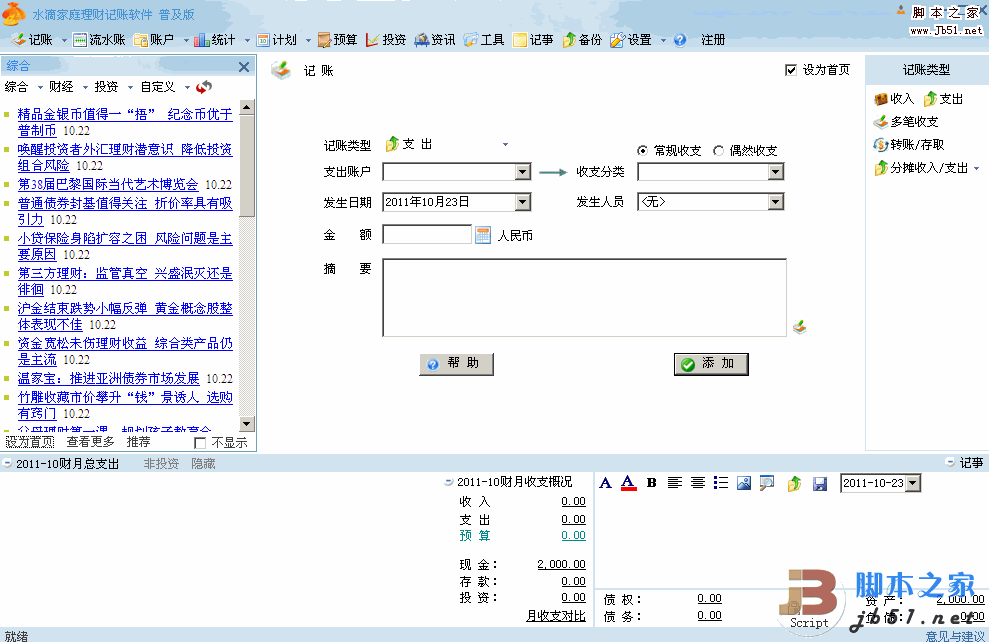Image resolution: width=989 pixels, height=642 pixels.
Task: Open the 发生人员 dropdown
Action: pos(776,202)
